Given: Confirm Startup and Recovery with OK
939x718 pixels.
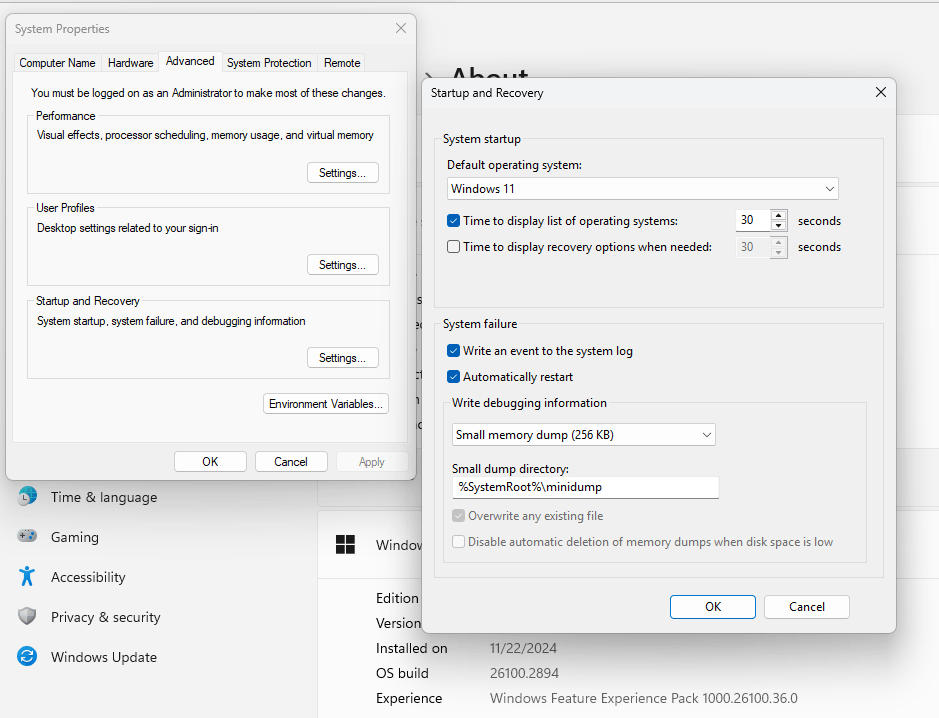Looking at the screenshot, I should 713,607.
